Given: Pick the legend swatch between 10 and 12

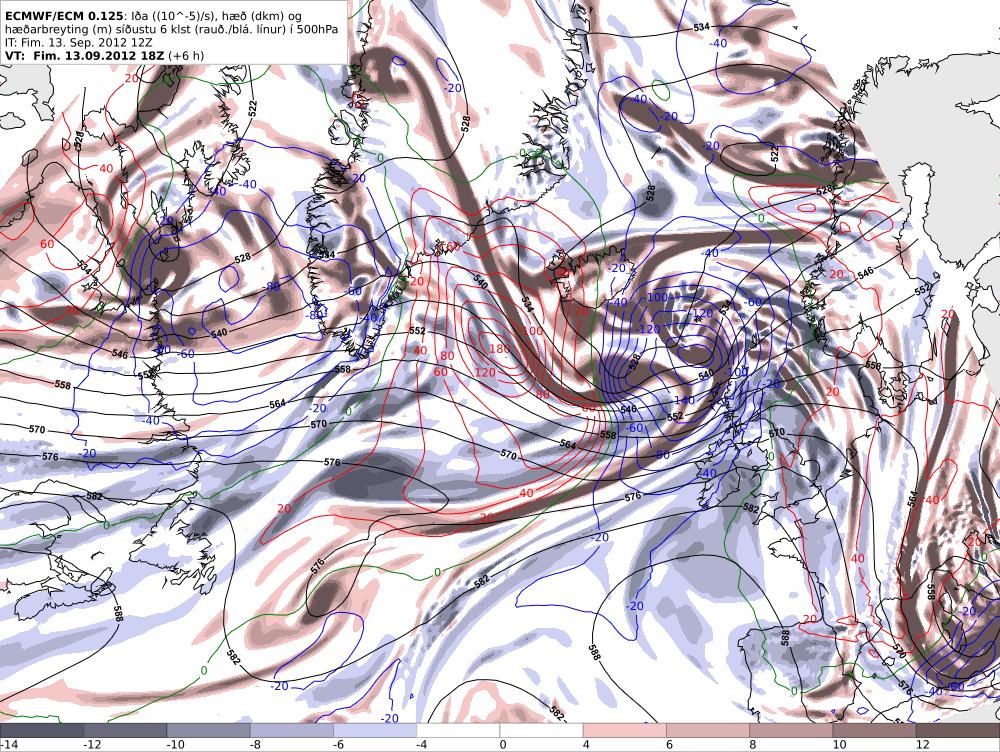Looking at the screenshot, I should tap(874, 730).
